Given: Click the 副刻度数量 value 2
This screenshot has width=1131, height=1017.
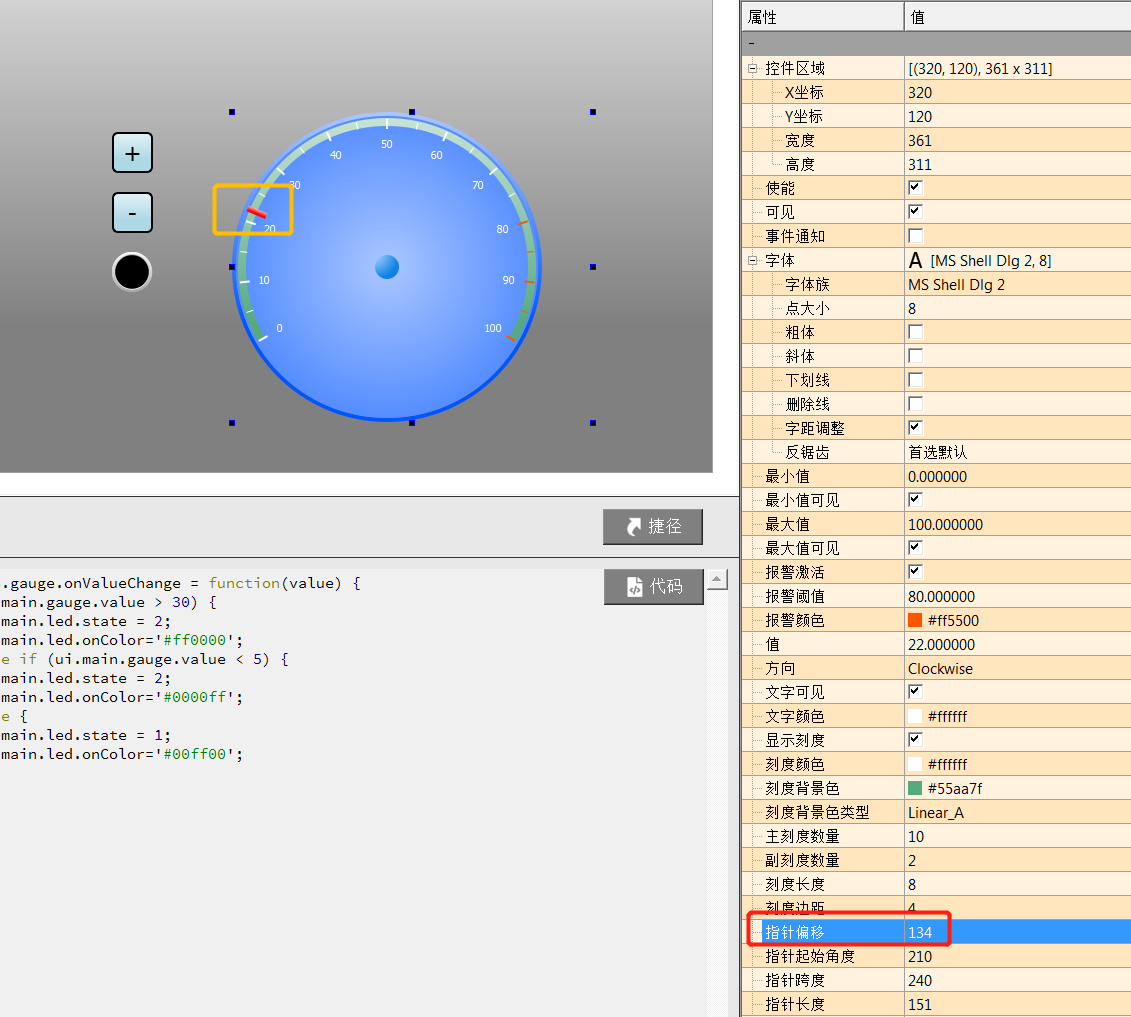Looking at the screenshot, I should click(1017, 860).
